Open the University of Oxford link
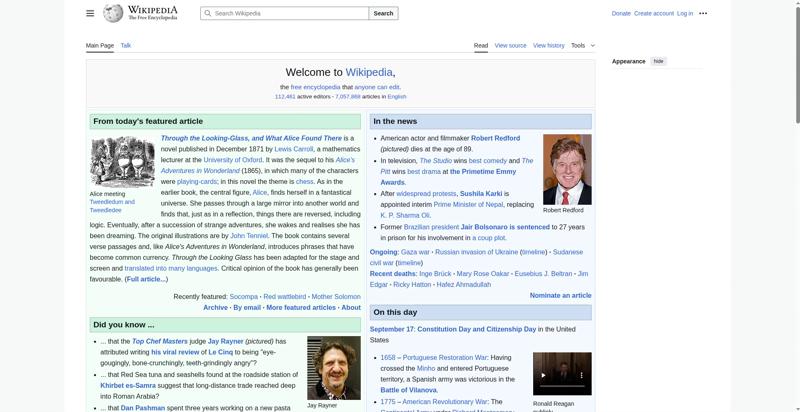 [x=233, y=160]
